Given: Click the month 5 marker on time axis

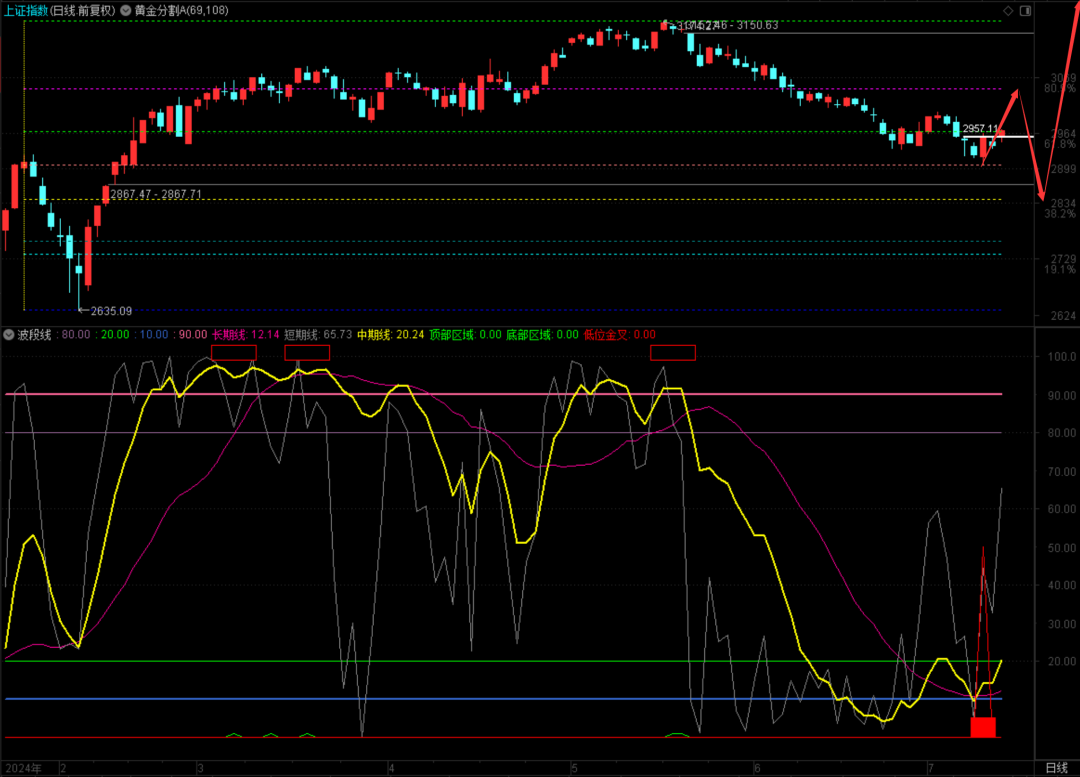Looking at the screenshot, I should [574, 768].
